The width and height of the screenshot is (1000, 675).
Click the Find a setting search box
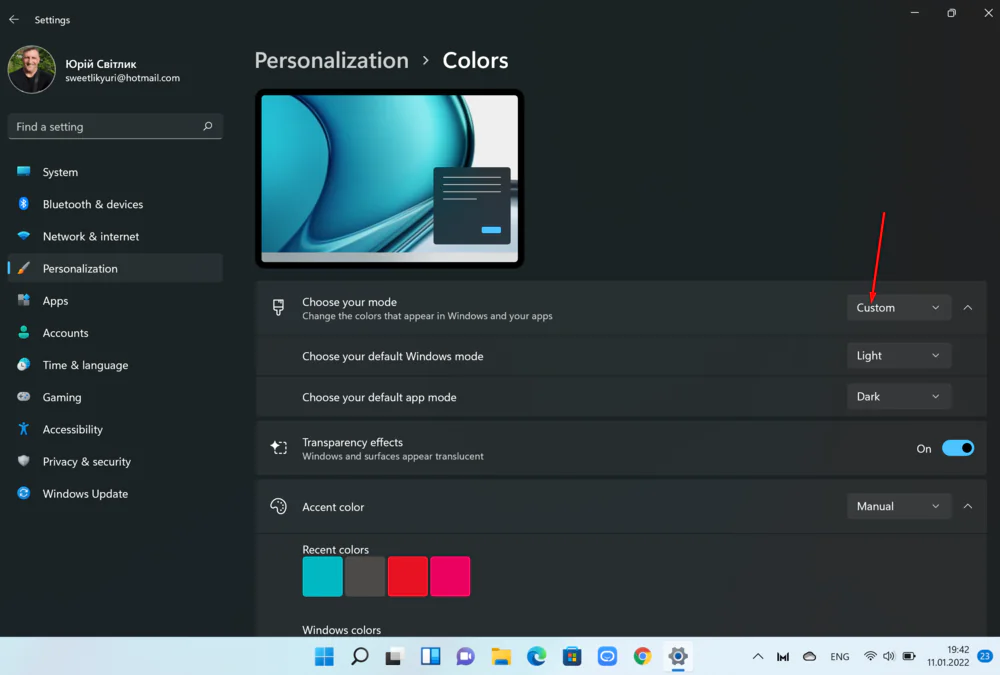[105, 127]
